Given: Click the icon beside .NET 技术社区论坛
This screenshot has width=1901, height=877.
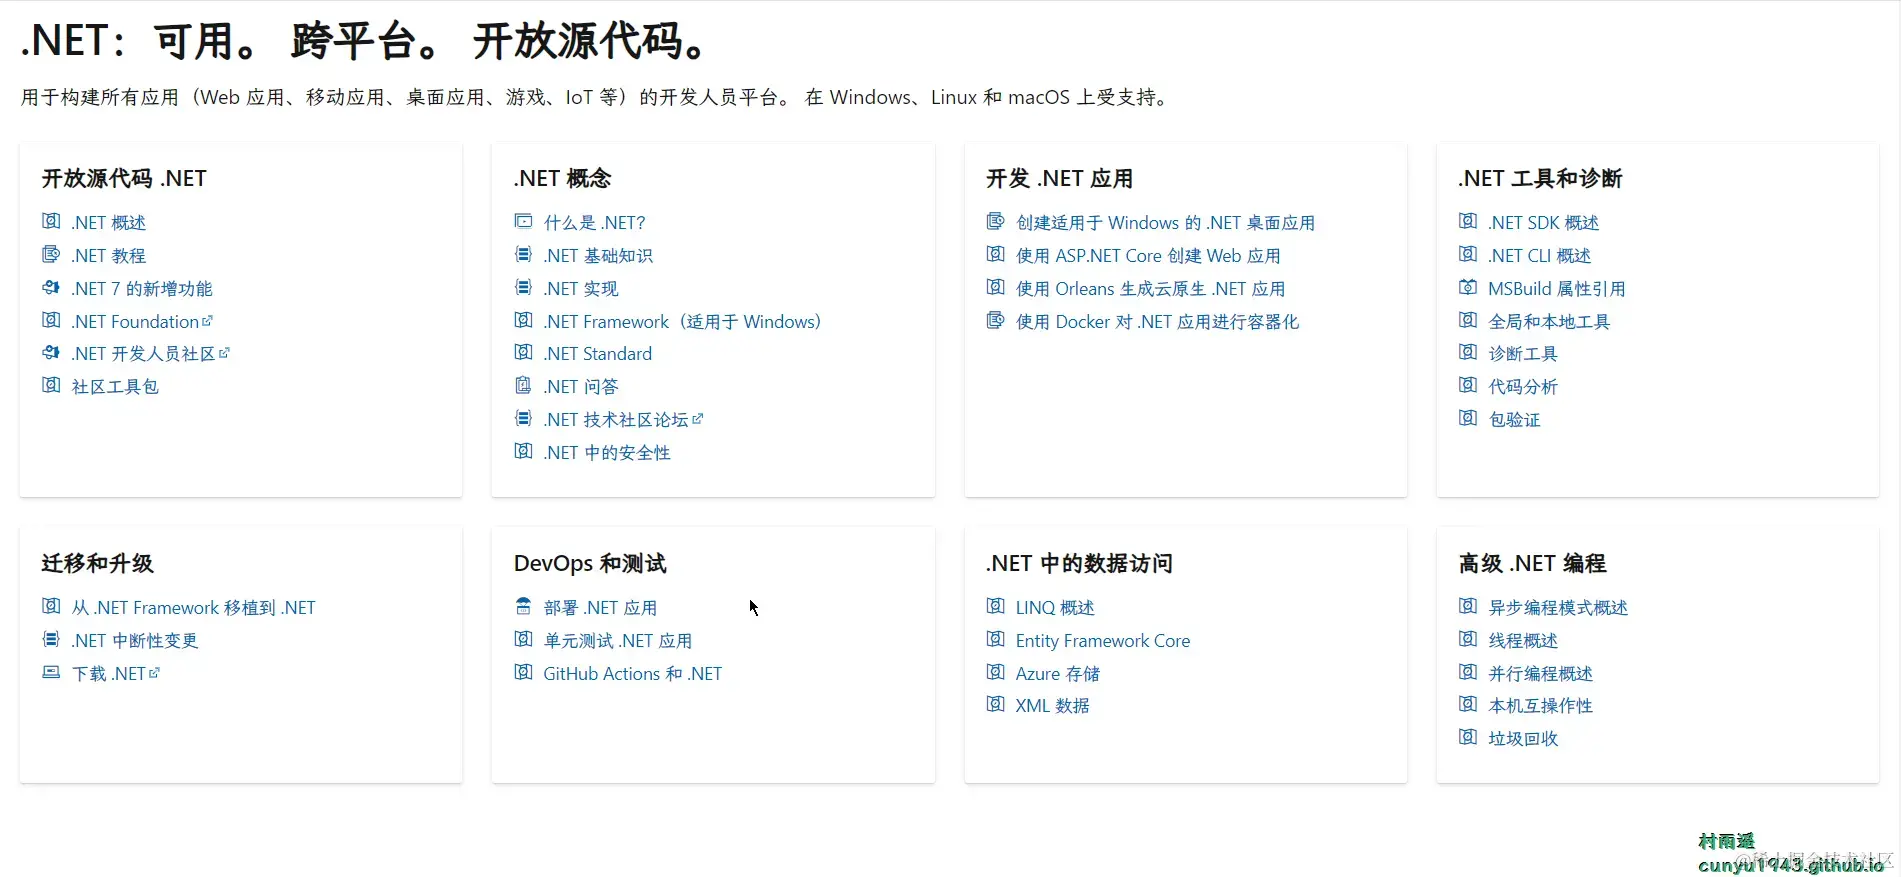Looking at the screenshot, I should (523, 418).
